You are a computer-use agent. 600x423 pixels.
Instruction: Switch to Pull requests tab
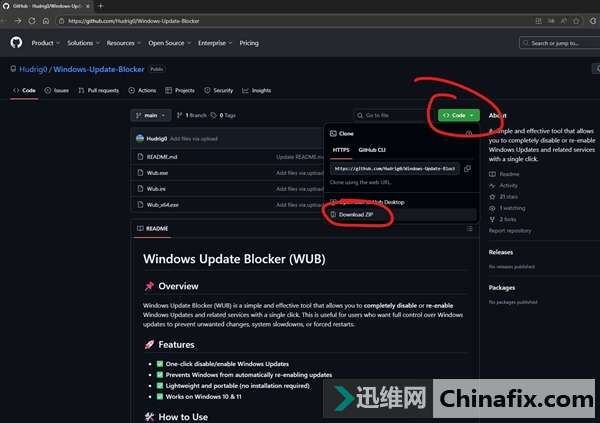[x=98, y=90]
